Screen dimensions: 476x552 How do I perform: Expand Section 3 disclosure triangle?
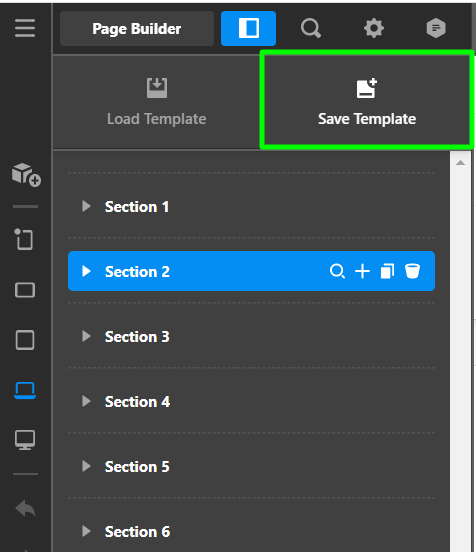pyautogui.click(x=86, y=336)
